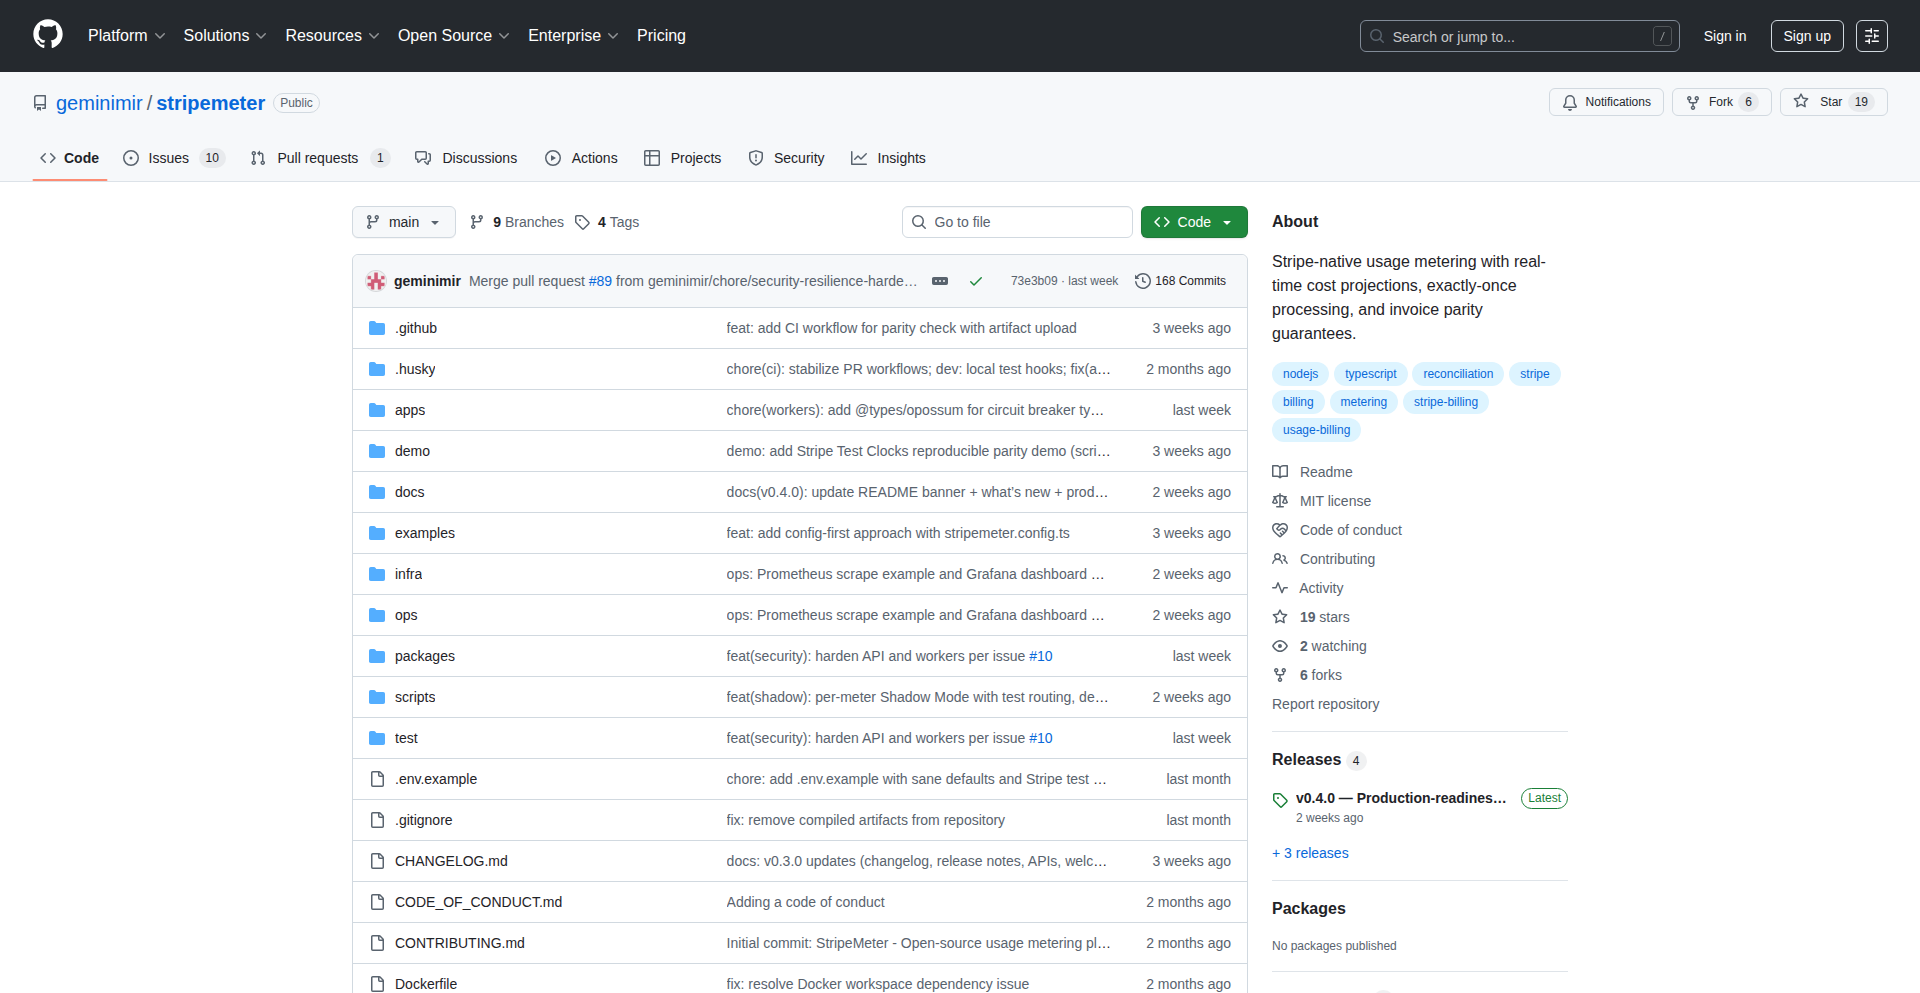Open the 4 Tags page

click(x=607, y=222)
